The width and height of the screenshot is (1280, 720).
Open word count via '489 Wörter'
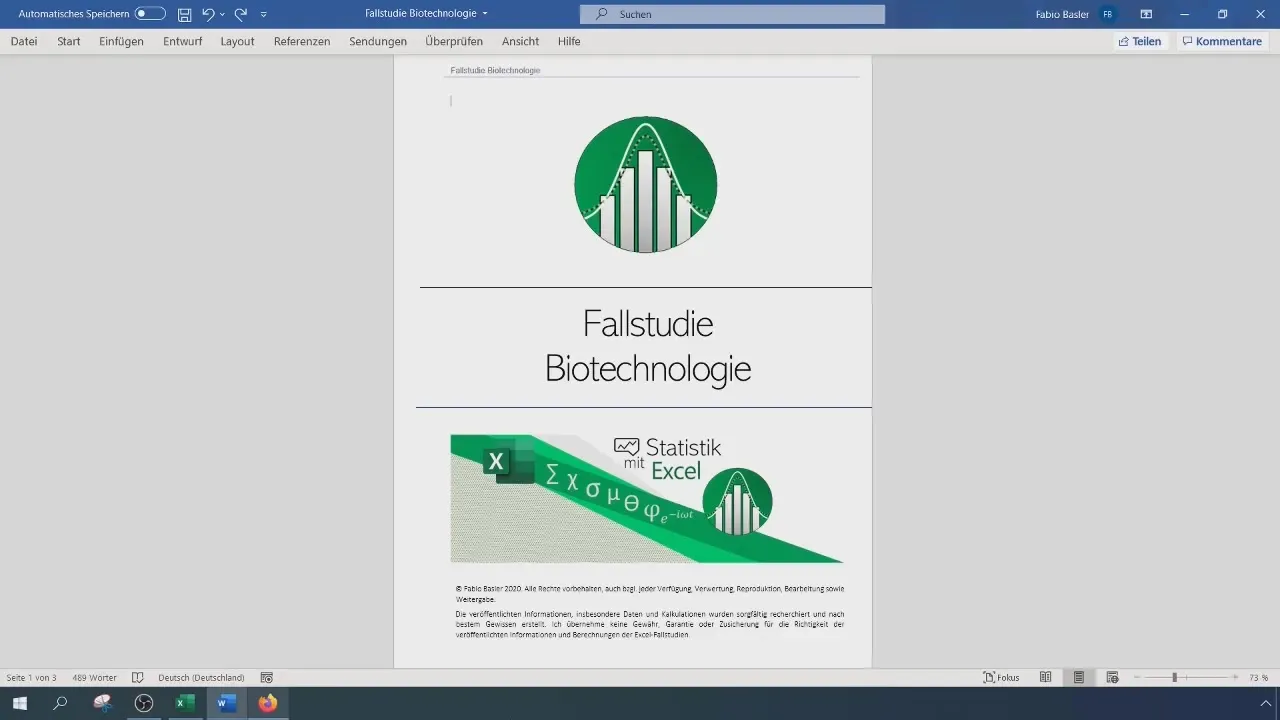coord(95,677)
